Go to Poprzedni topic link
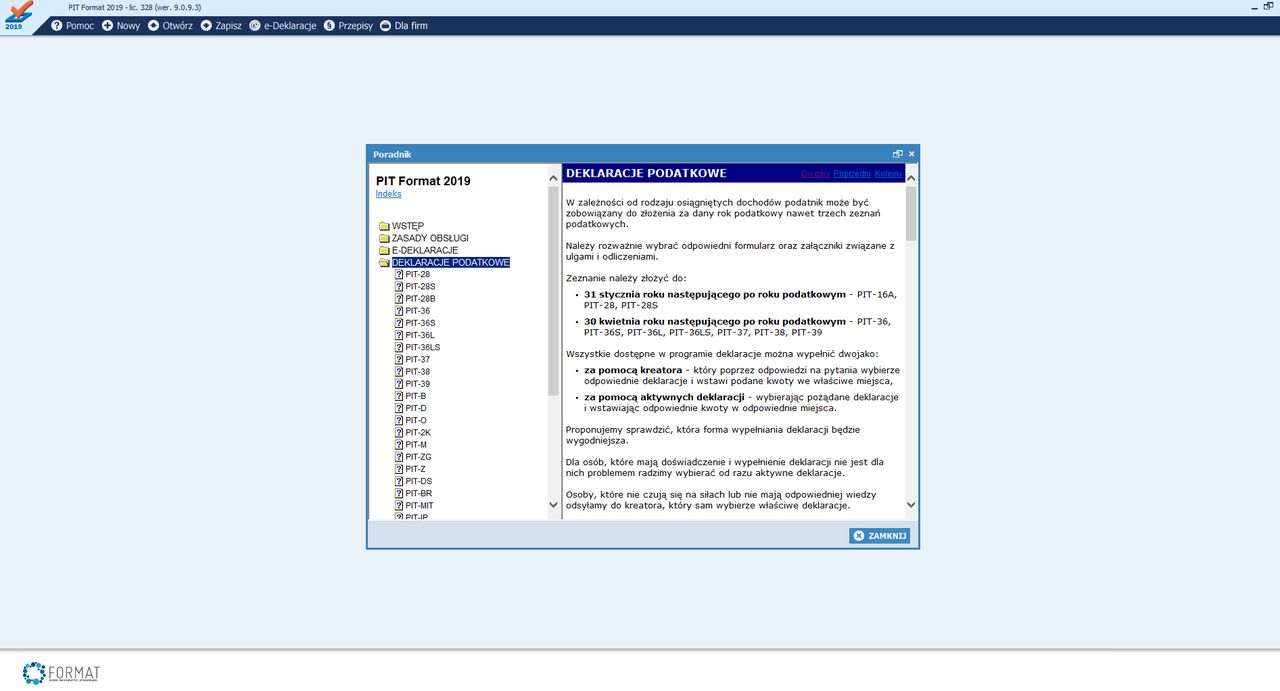 [852, 174]
